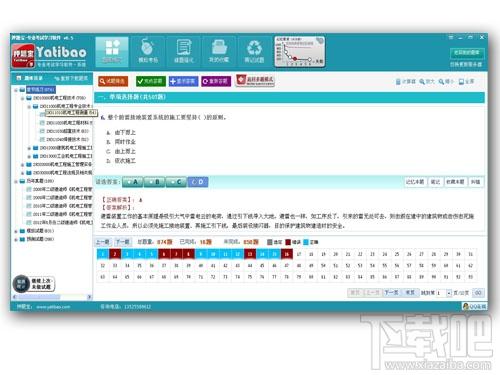Click the gray selected legend swatch

[x=270, y=242]
